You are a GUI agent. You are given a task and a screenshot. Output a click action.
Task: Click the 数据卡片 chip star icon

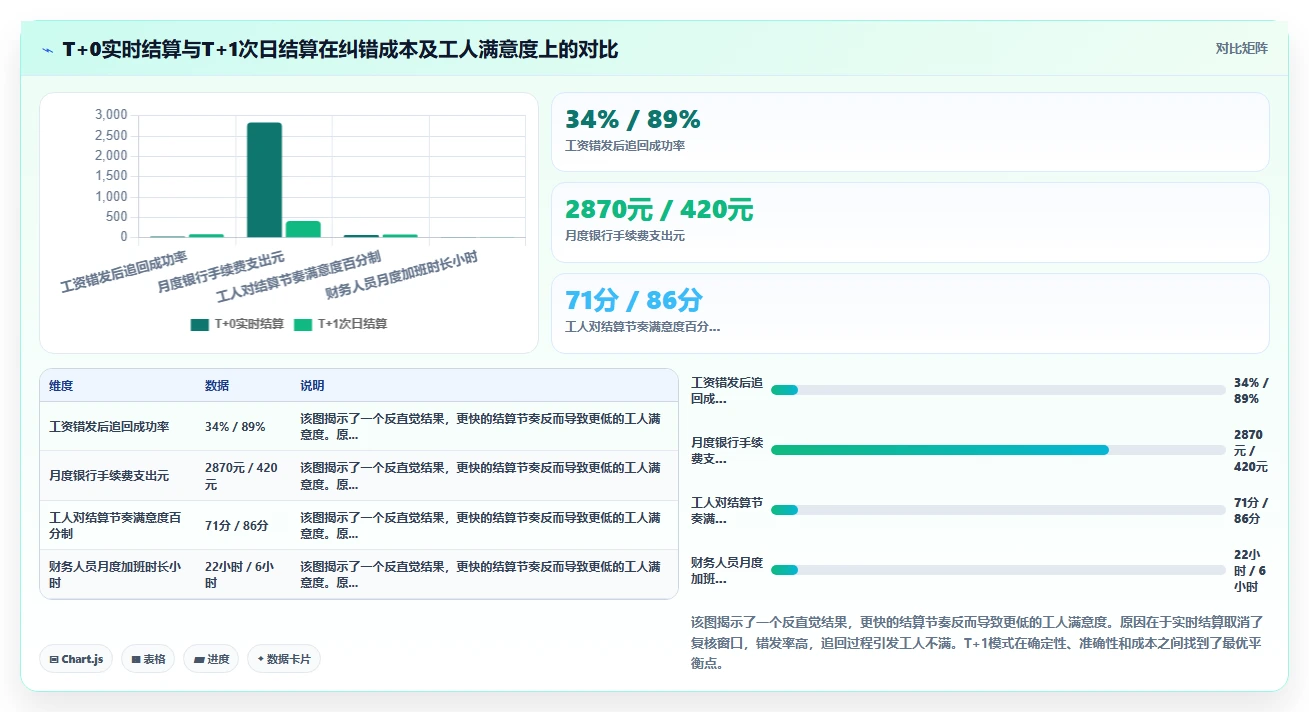click(260, 659)
